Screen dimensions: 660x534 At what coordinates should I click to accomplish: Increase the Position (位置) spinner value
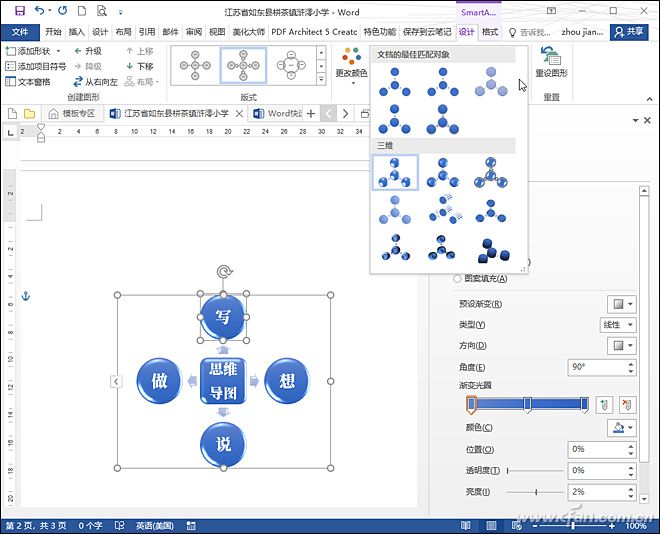631,446
